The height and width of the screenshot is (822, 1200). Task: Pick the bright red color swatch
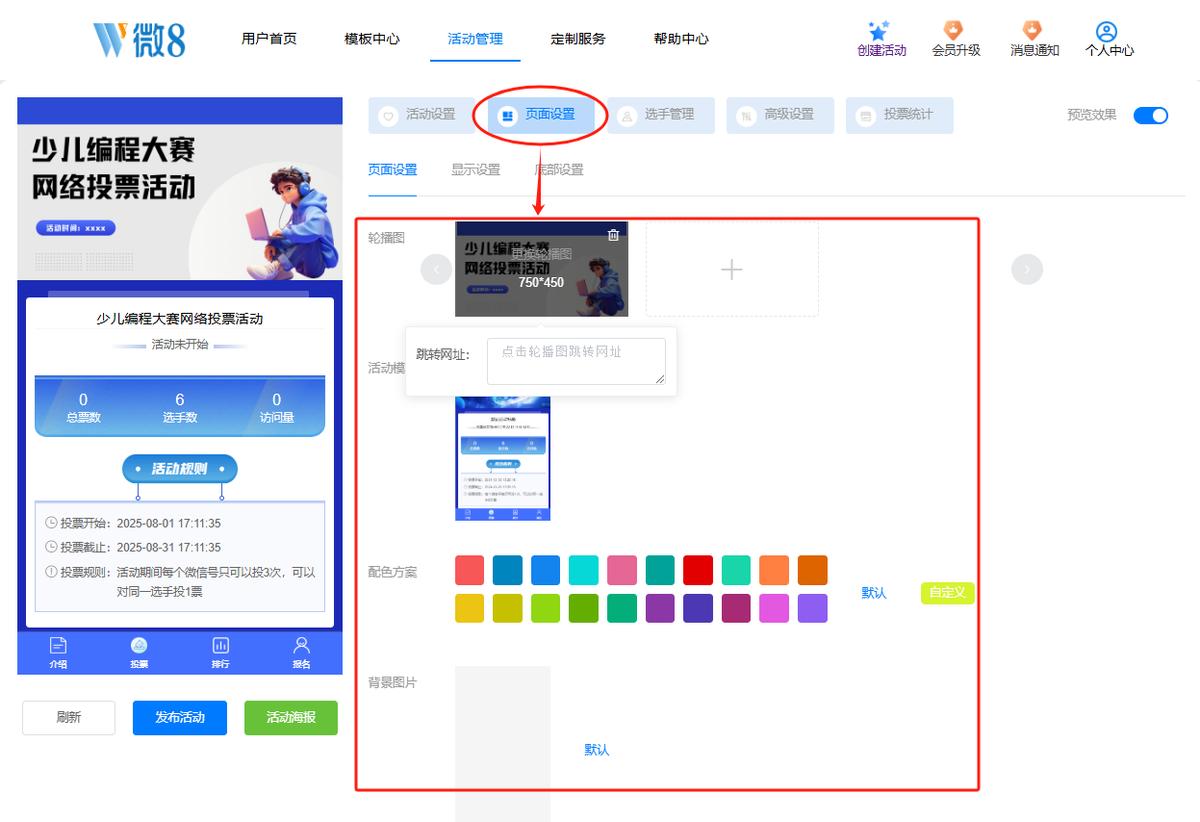[698, 570]
